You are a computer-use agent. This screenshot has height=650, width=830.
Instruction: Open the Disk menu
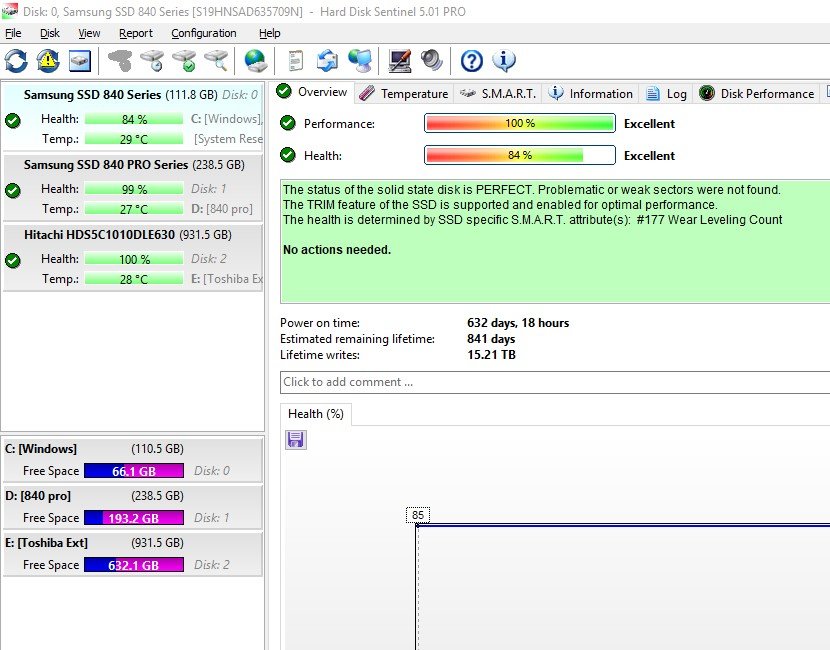(50, 33)
